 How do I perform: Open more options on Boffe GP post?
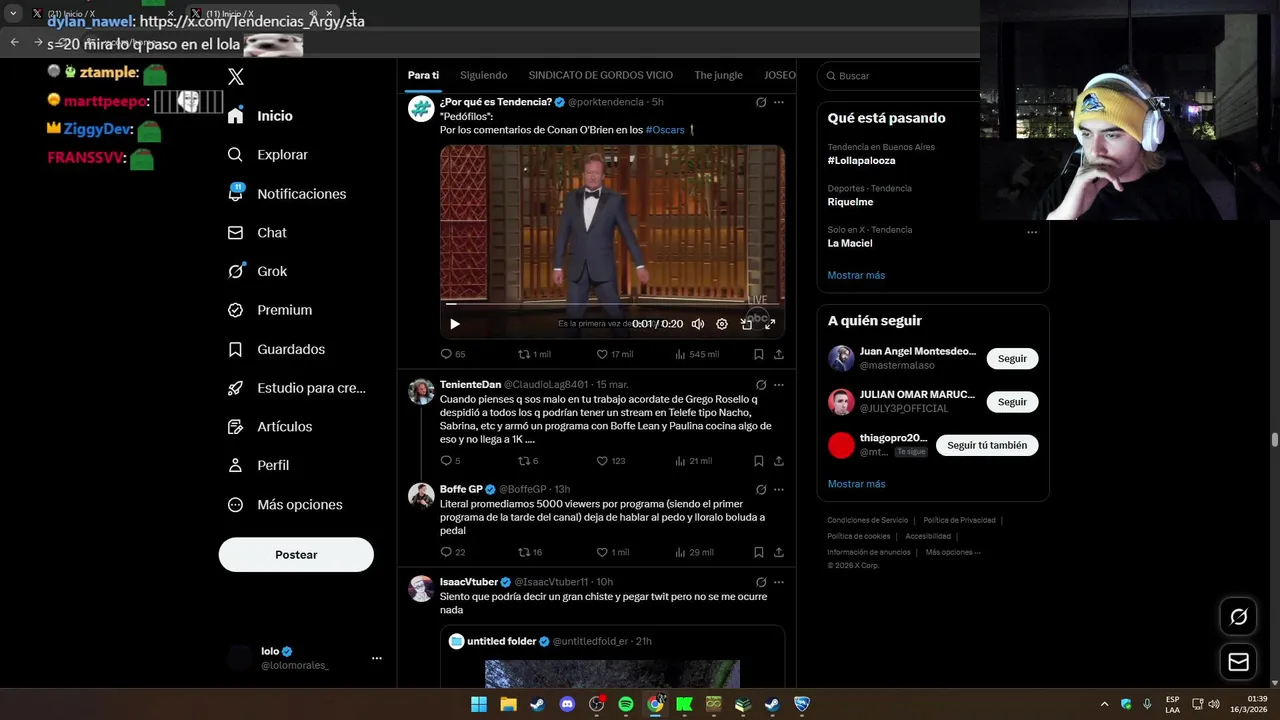point(779,490)
